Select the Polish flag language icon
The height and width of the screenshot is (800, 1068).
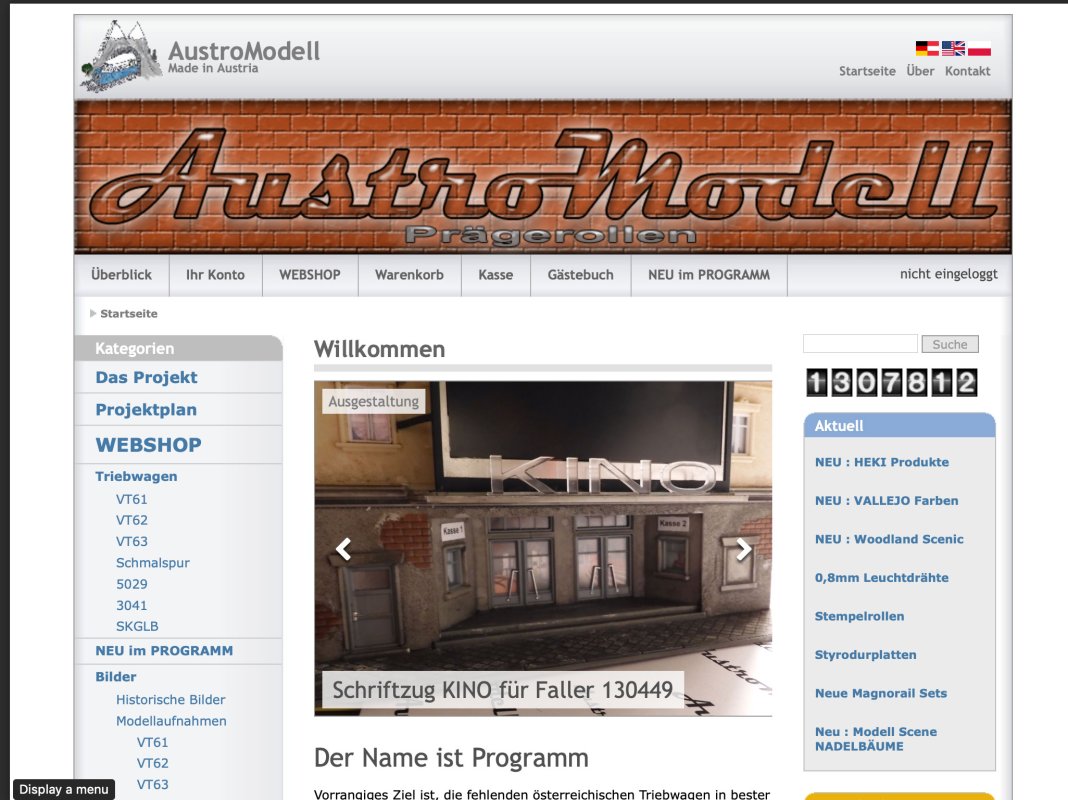pyautogui.click(x=979, y=48)
